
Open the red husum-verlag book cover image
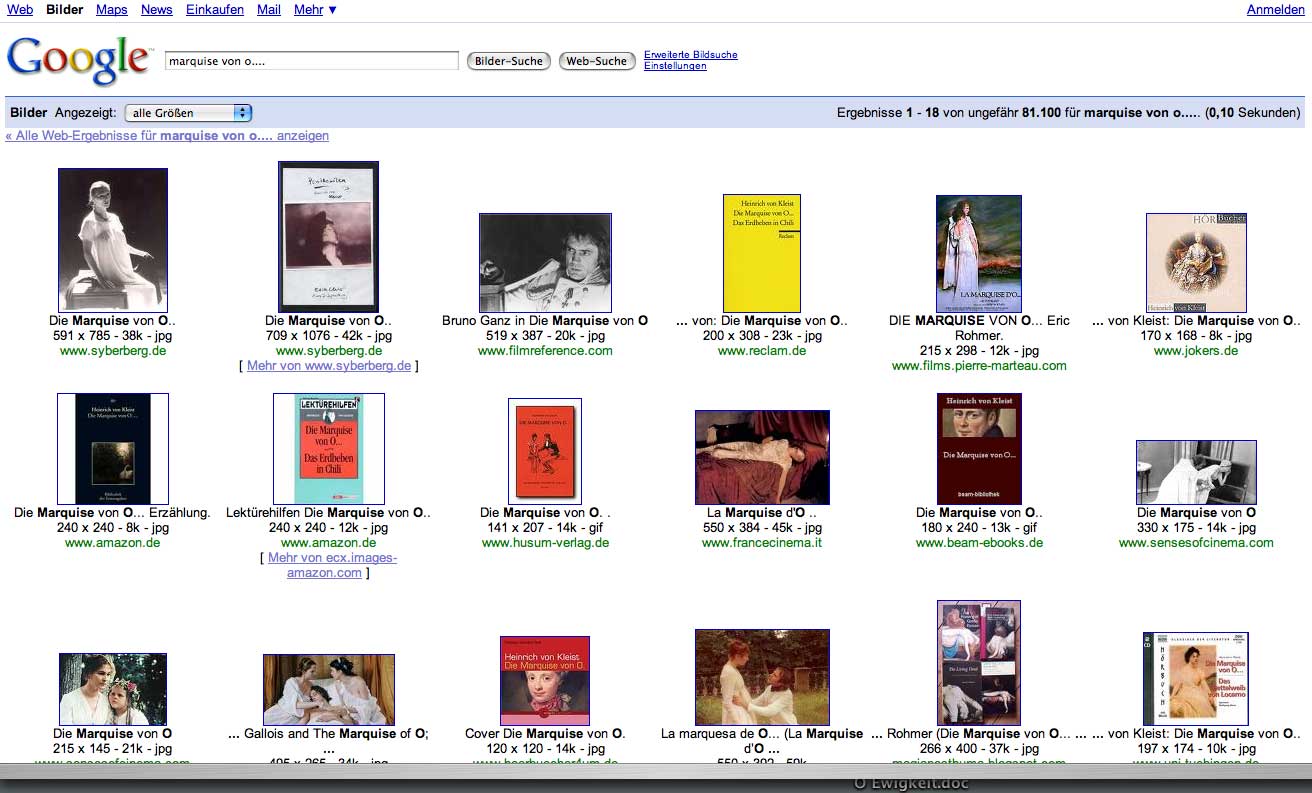click(545, 450)
